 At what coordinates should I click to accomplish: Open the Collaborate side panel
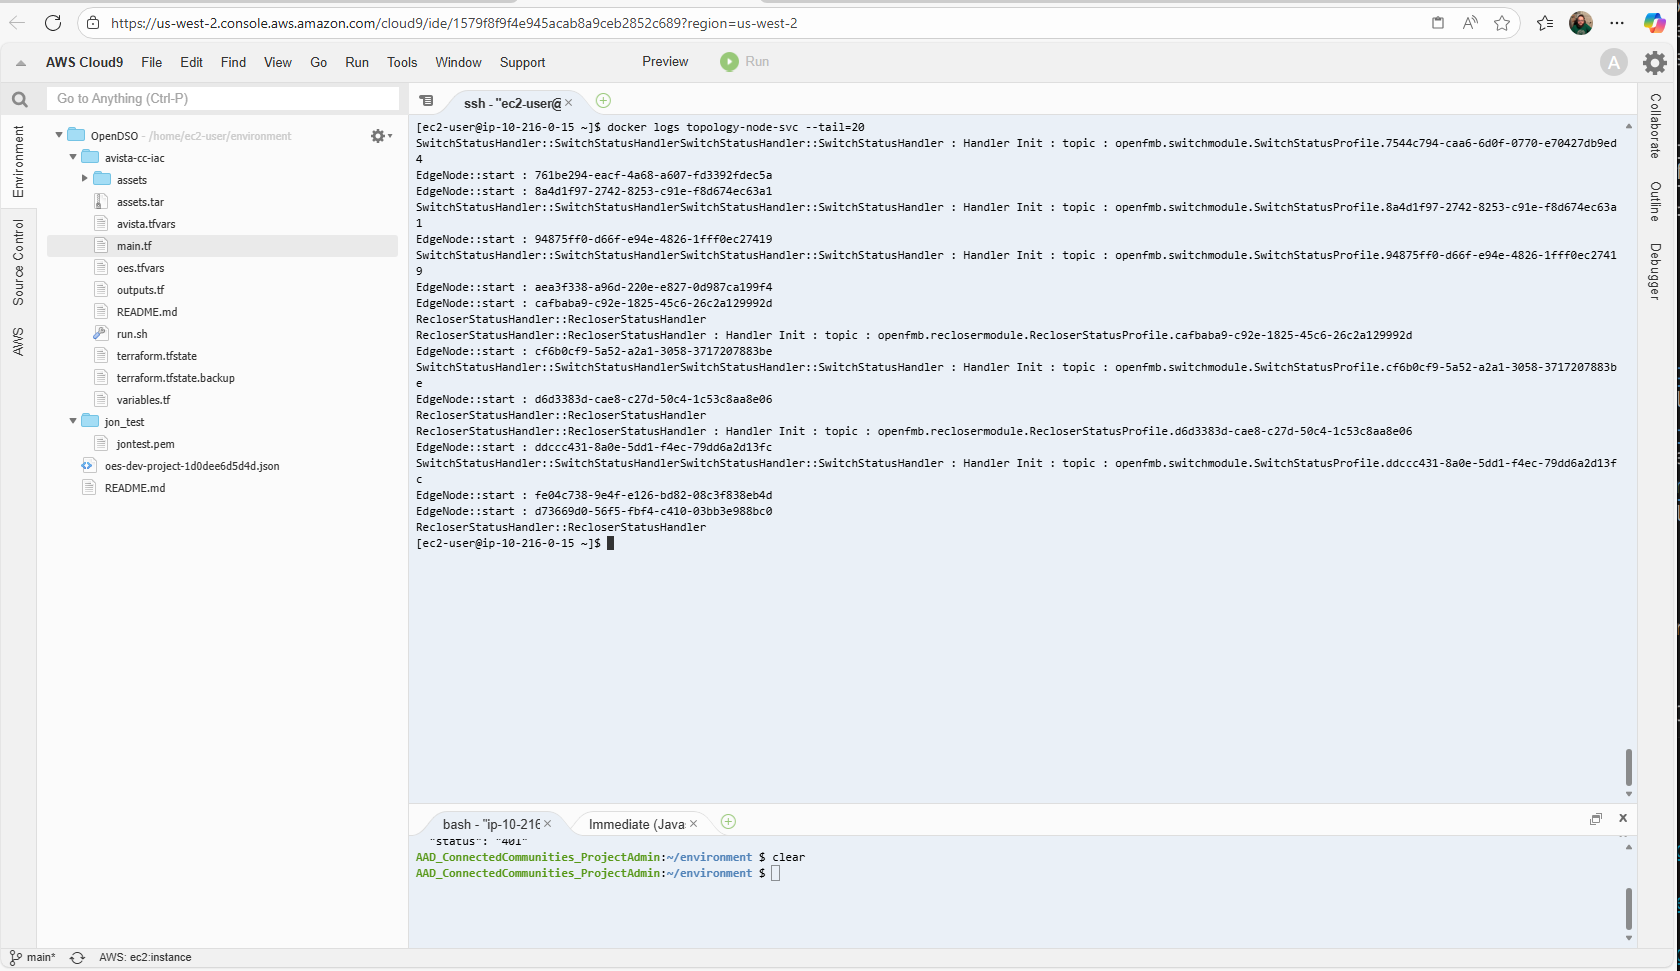tap(1656, 126)
